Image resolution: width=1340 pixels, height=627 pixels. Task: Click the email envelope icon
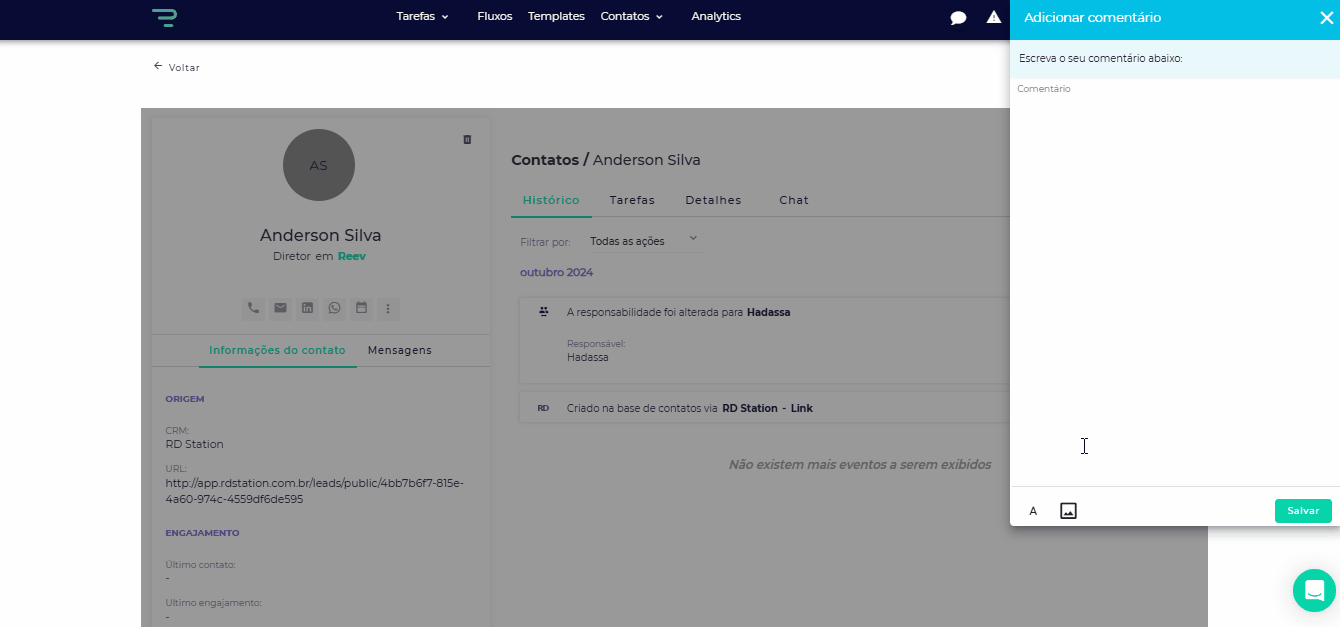[281, 308]
